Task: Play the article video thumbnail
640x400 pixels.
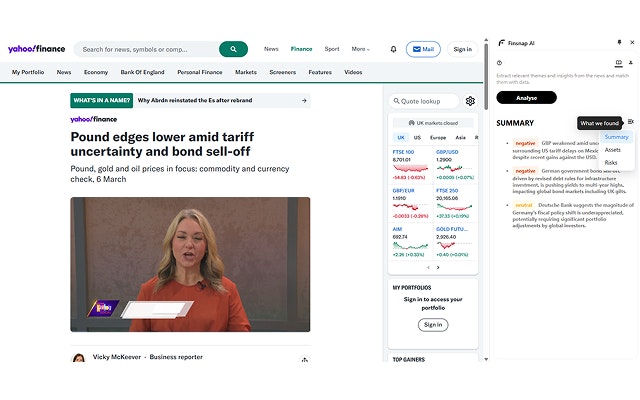Action: pyautogui.click(x=190, y=264)
